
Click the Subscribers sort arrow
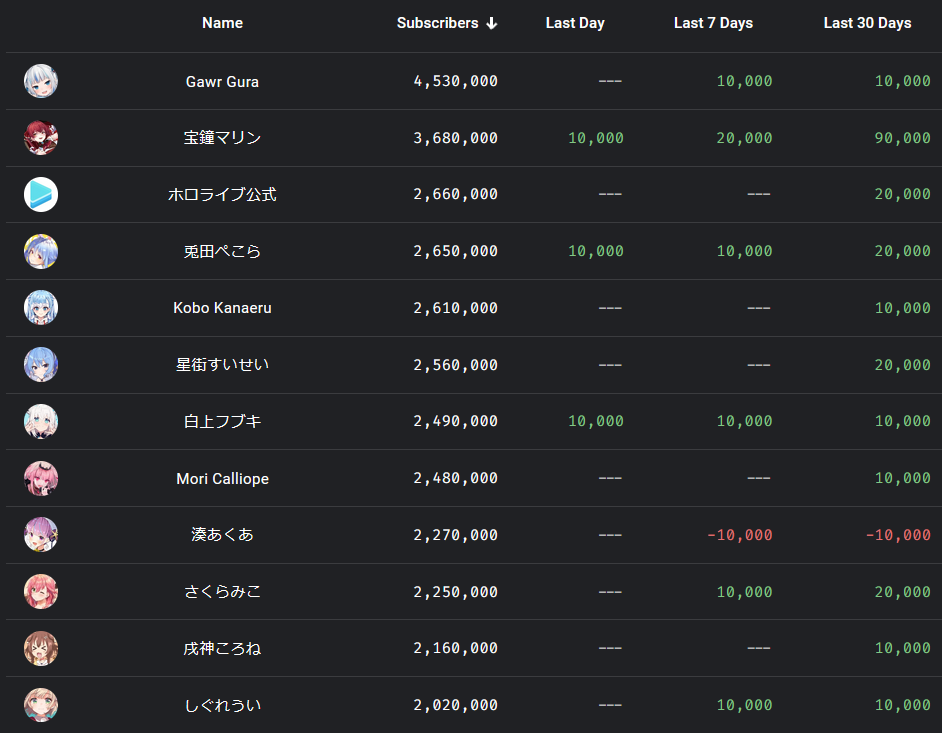click(491, 23)
